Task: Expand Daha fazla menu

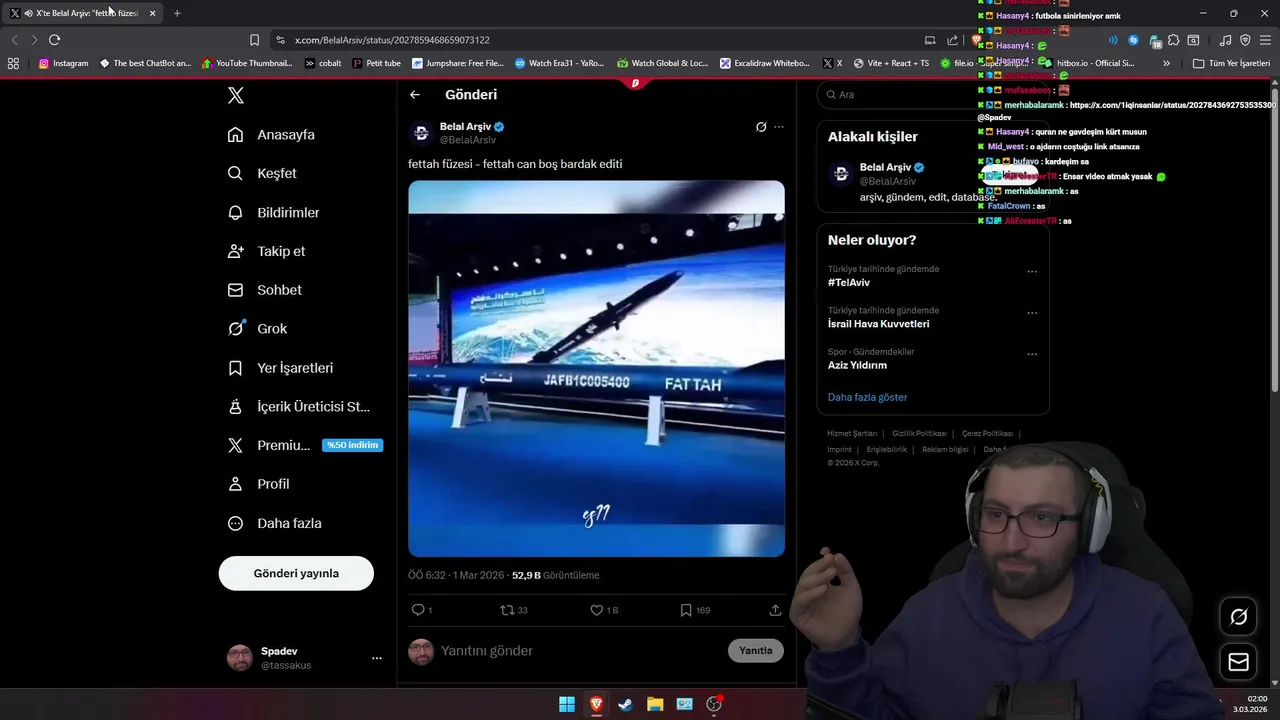Action: pyautogui.click(x=274, y=523)
